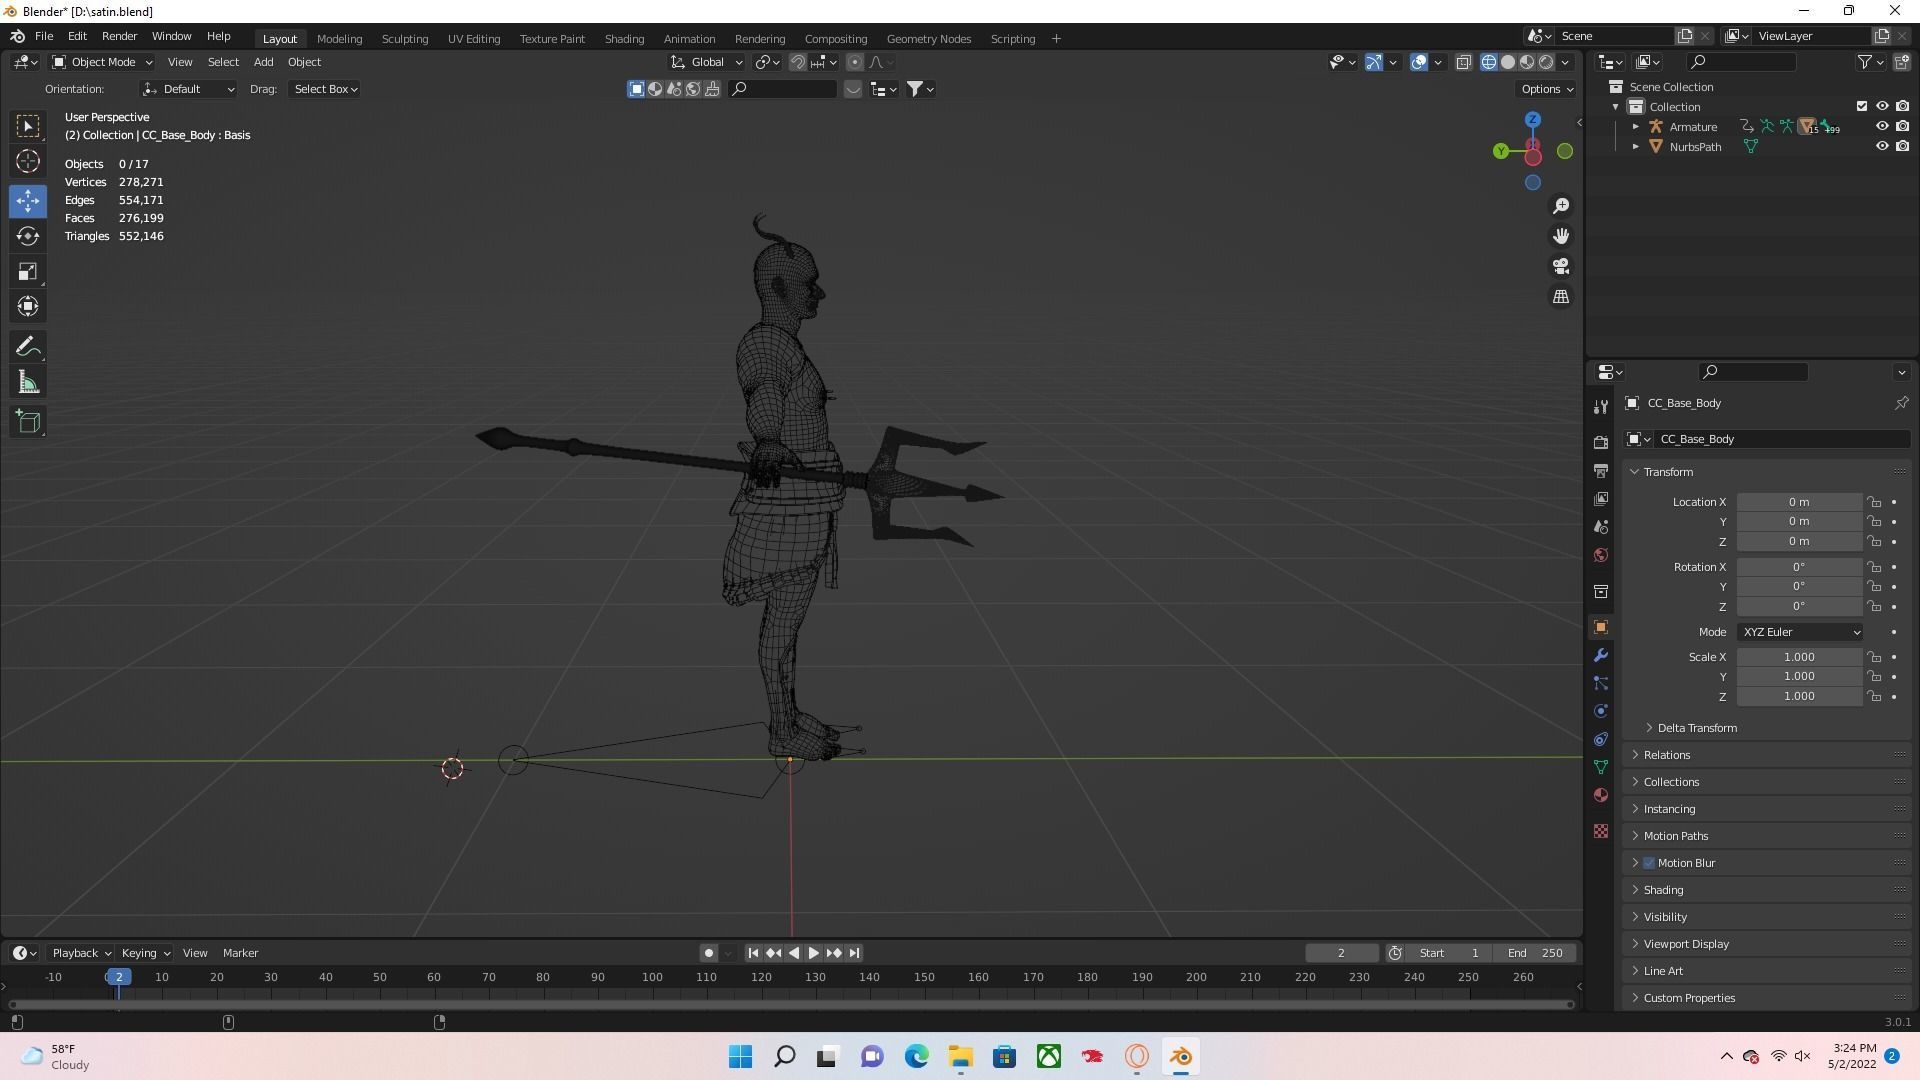Open the File menu
Screen dimensions: 1920x1080
44,36
